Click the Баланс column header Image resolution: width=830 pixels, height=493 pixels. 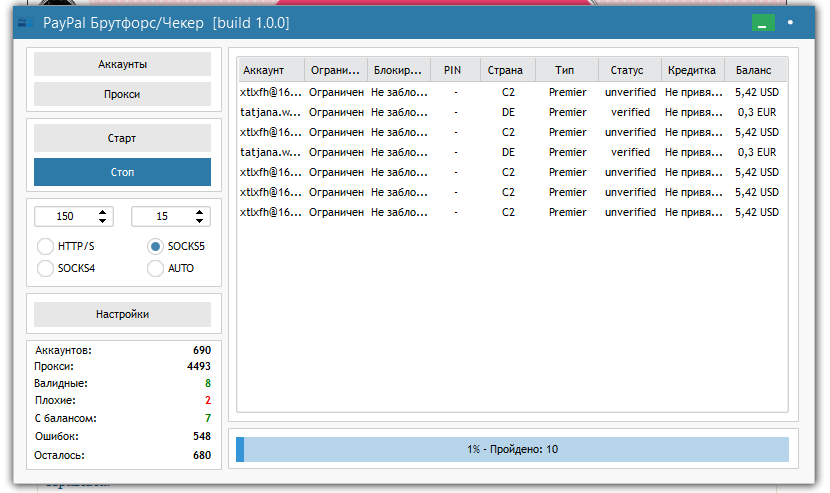756,70
